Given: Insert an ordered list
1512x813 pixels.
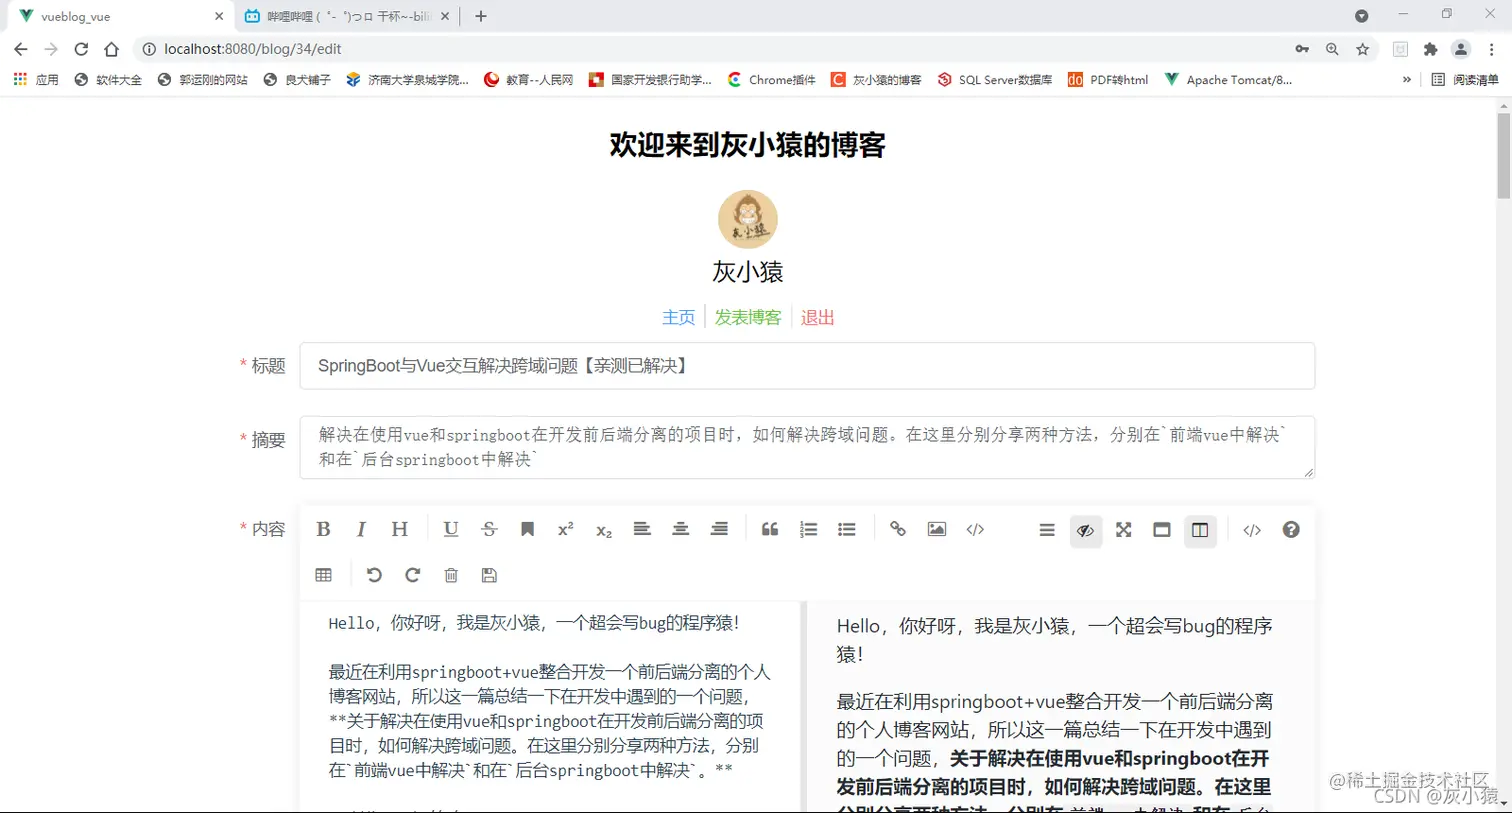Looking at the screenshot, I should click(x=809, y=529).
